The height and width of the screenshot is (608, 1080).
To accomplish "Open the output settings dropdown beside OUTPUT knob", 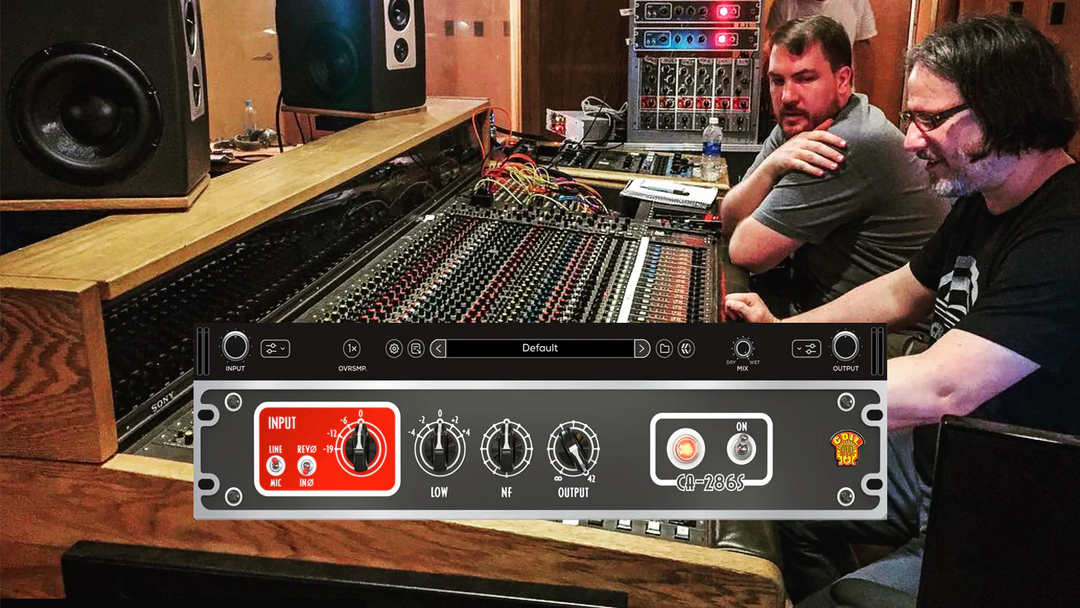I will [x=806, y=348].
